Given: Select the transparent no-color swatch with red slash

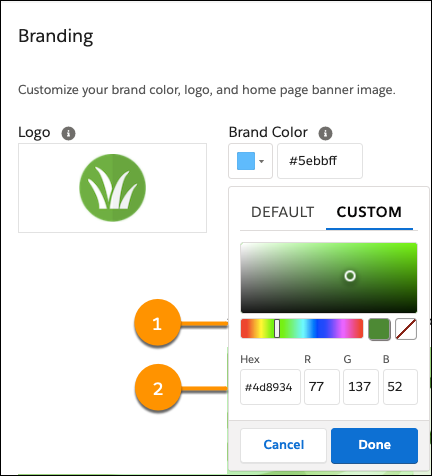Looking at the screenshot, I should [406, 329].
